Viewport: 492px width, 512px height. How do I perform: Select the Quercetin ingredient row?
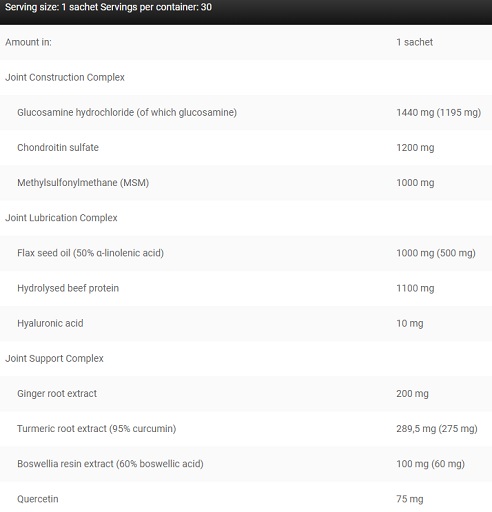246,497
